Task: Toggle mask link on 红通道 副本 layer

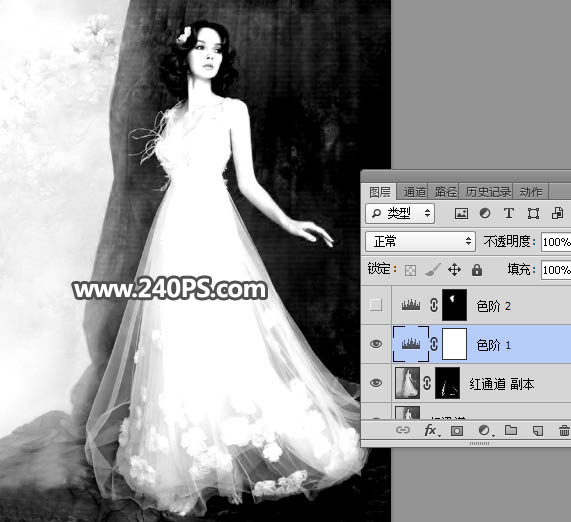Action: click(427, 383)
